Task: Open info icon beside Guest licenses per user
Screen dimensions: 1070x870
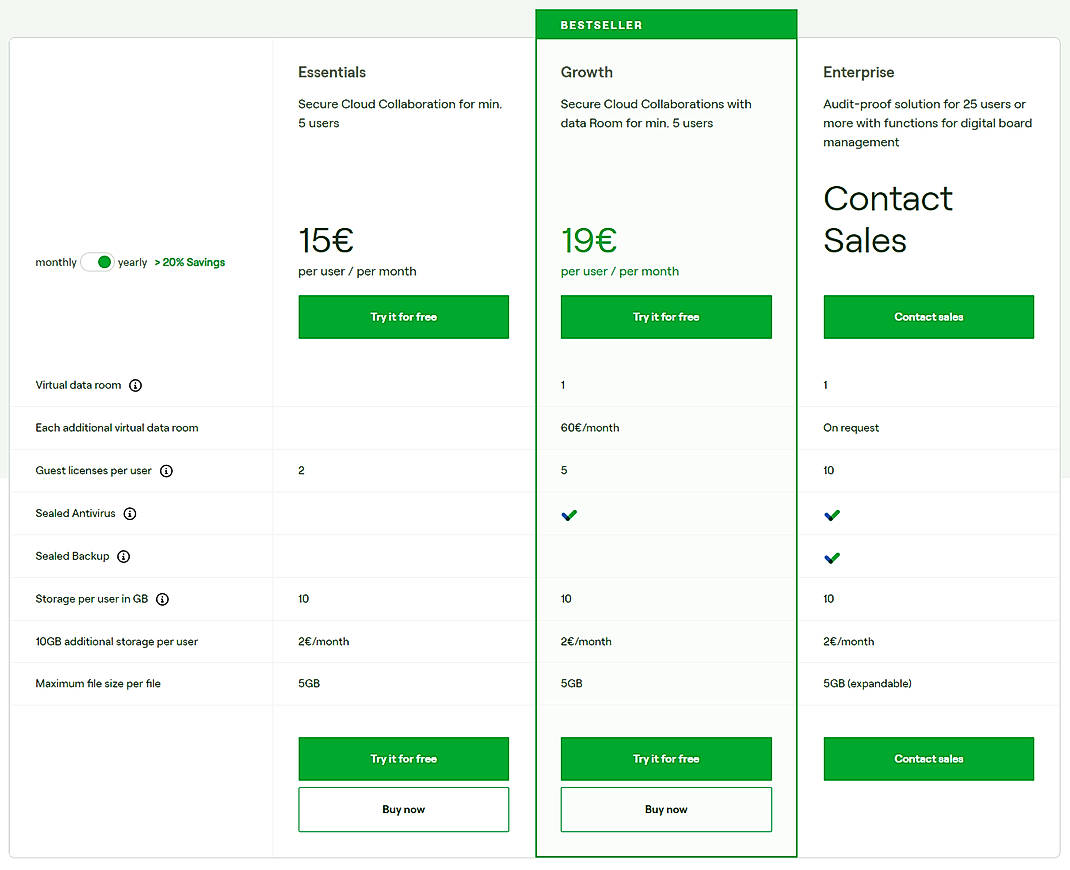Action: click(167, 471)
